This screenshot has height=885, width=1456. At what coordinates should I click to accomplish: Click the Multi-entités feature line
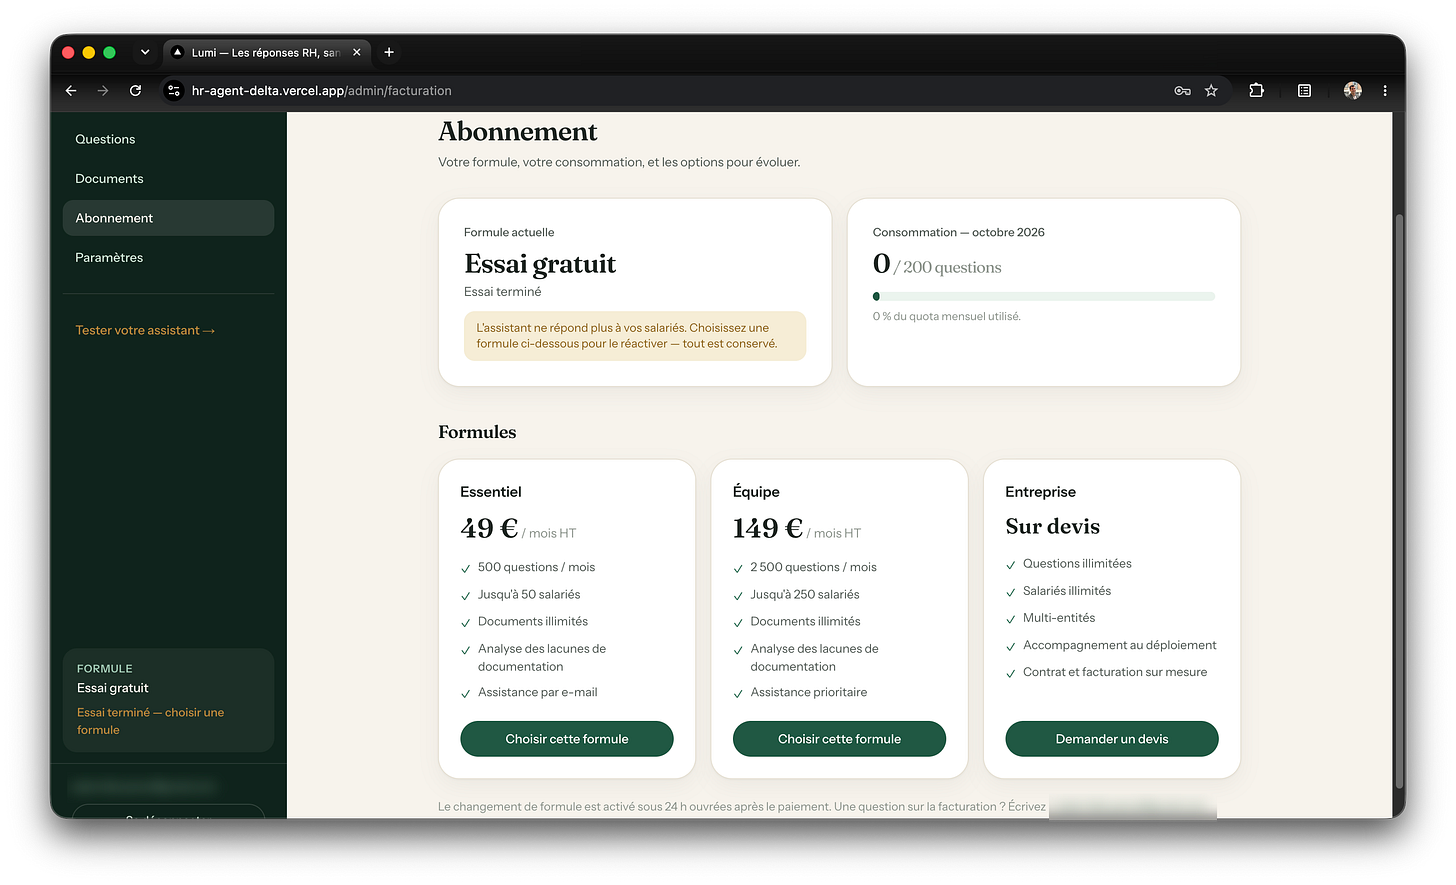[1059, 618]
